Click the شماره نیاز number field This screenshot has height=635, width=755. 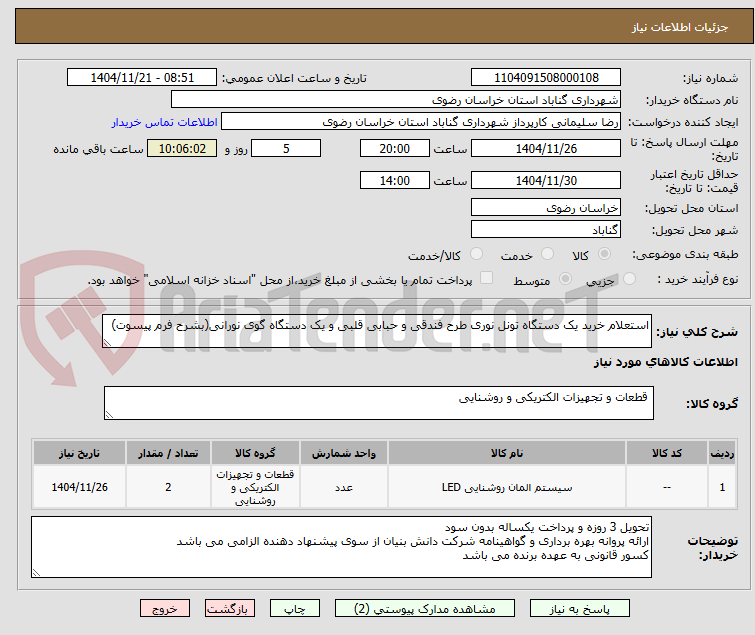[546, 78]
